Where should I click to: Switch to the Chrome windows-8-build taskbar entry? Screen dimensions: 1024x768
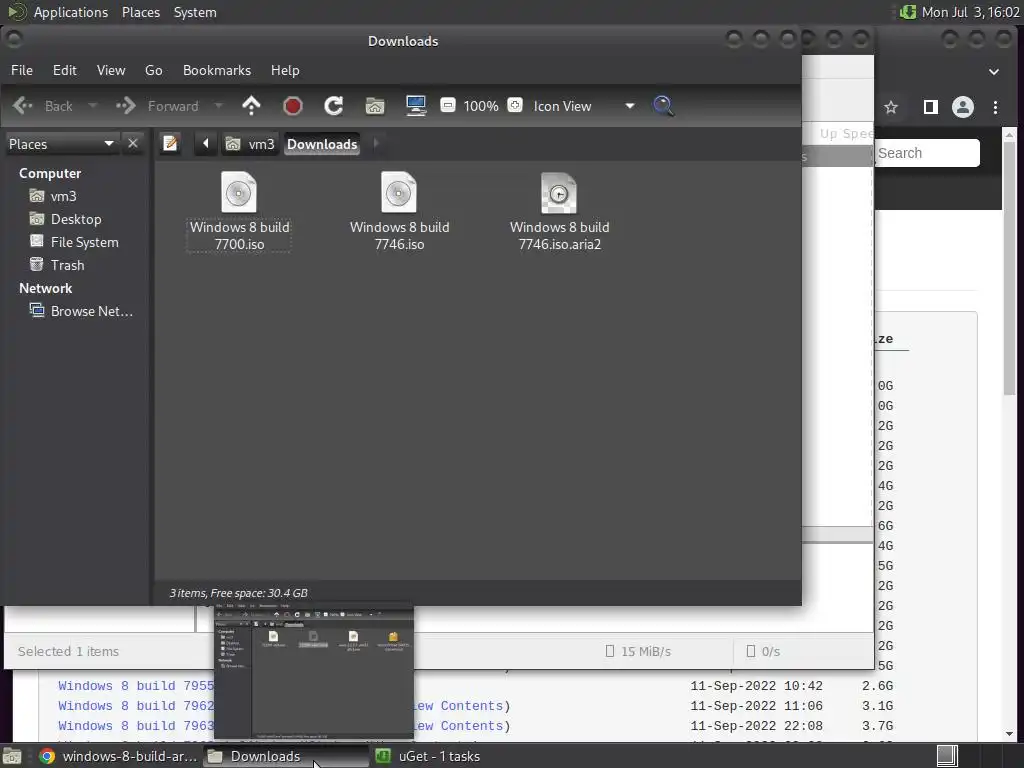pyautogui.click(x=118, y=756)
